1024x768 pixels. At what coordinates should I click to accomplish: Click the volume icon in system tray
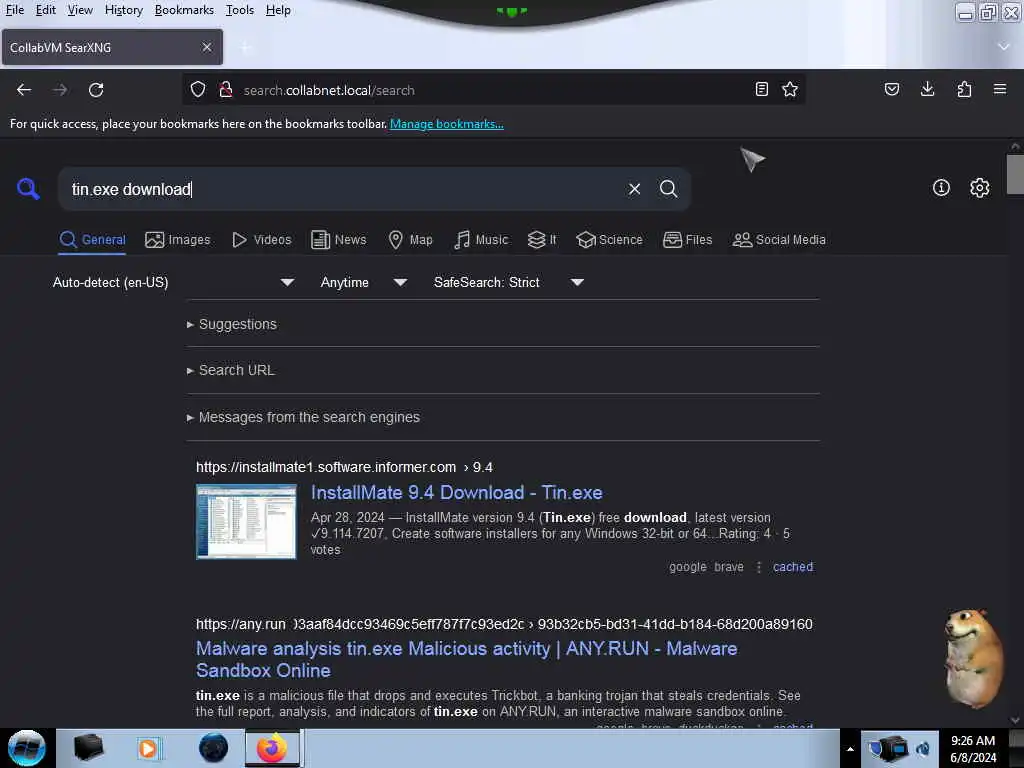923,749
